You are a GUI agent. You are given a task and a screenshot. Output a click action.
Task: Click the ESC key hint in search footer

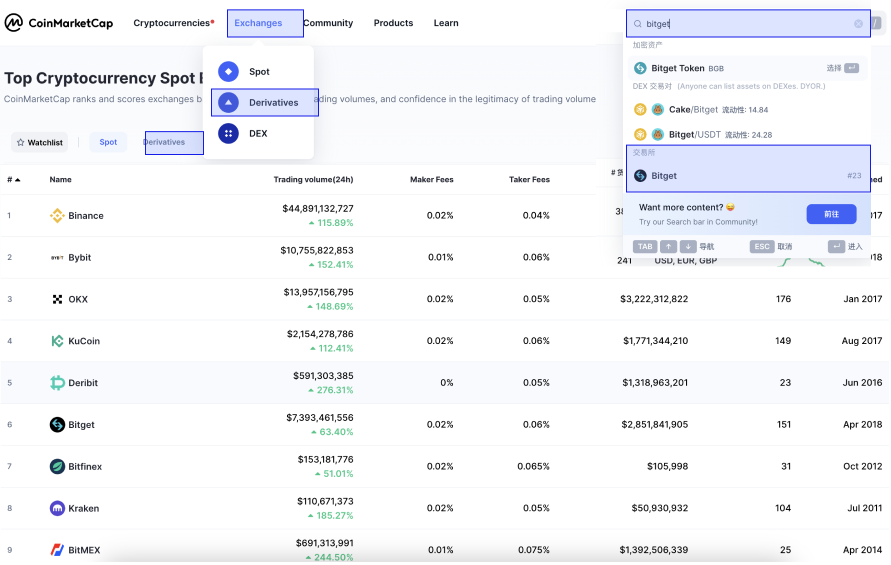point(762,246)
